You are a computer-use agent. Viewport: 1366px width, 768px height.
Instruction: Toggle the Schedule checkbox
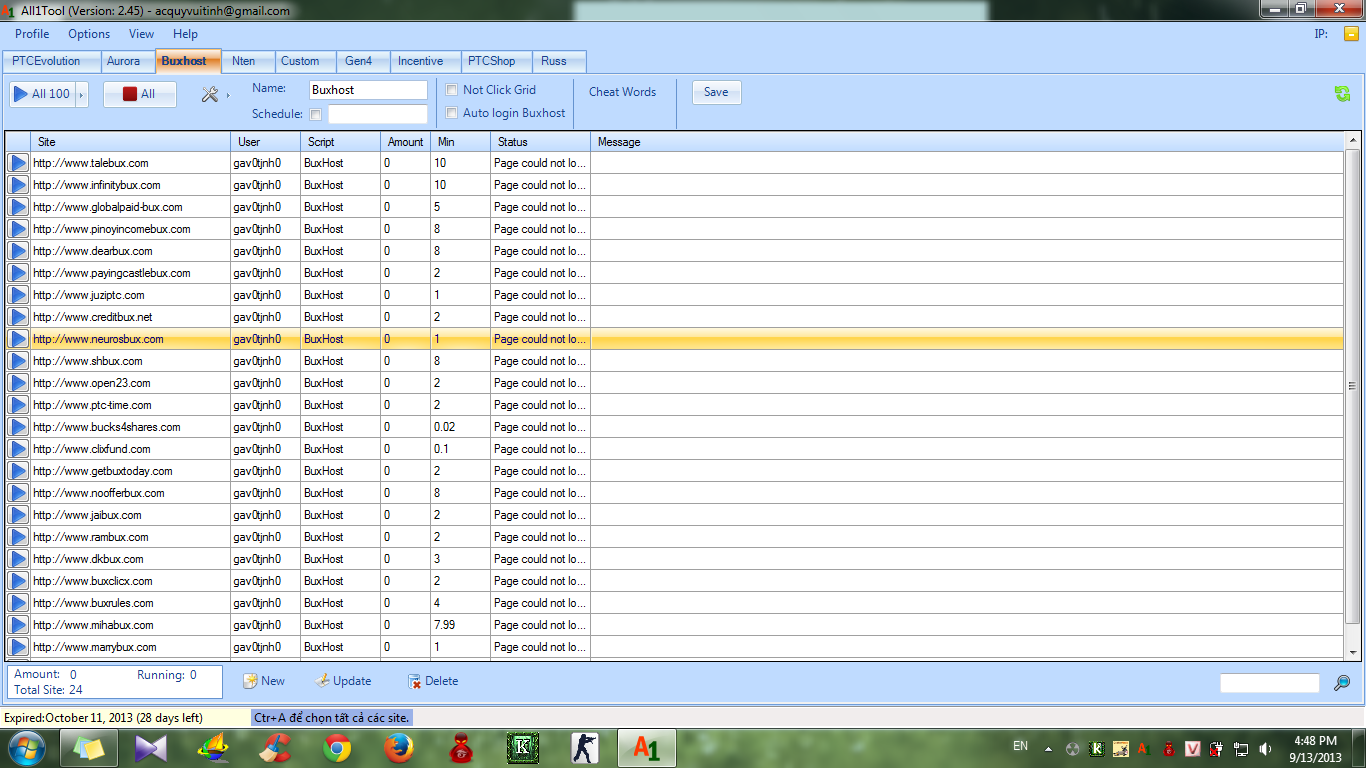pyautogui.click(x=316, y=114)
